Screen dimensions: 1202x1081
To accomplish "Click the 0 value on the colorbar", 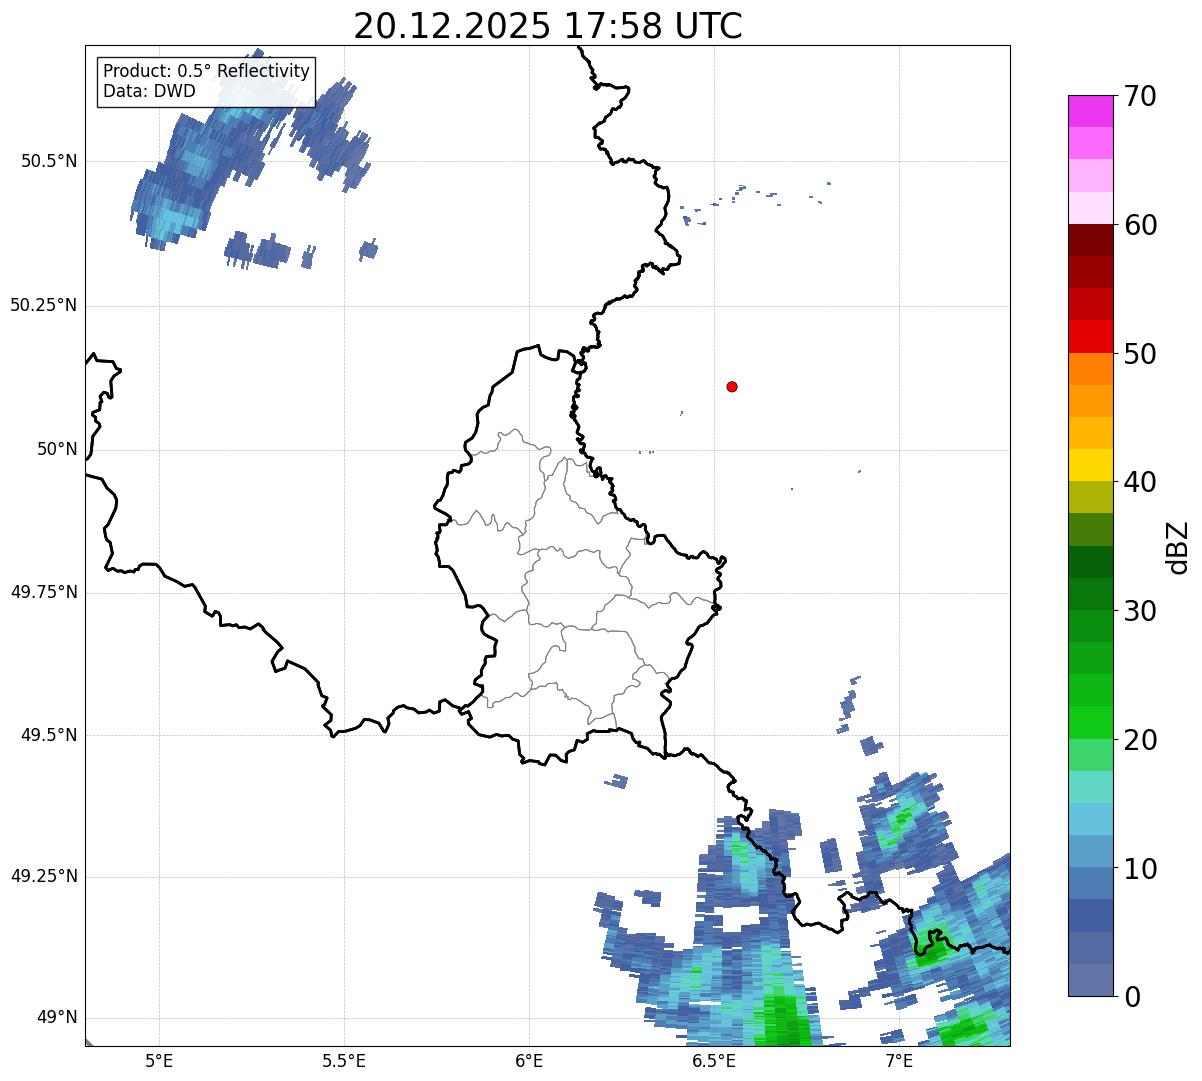I will point(1133,997).
